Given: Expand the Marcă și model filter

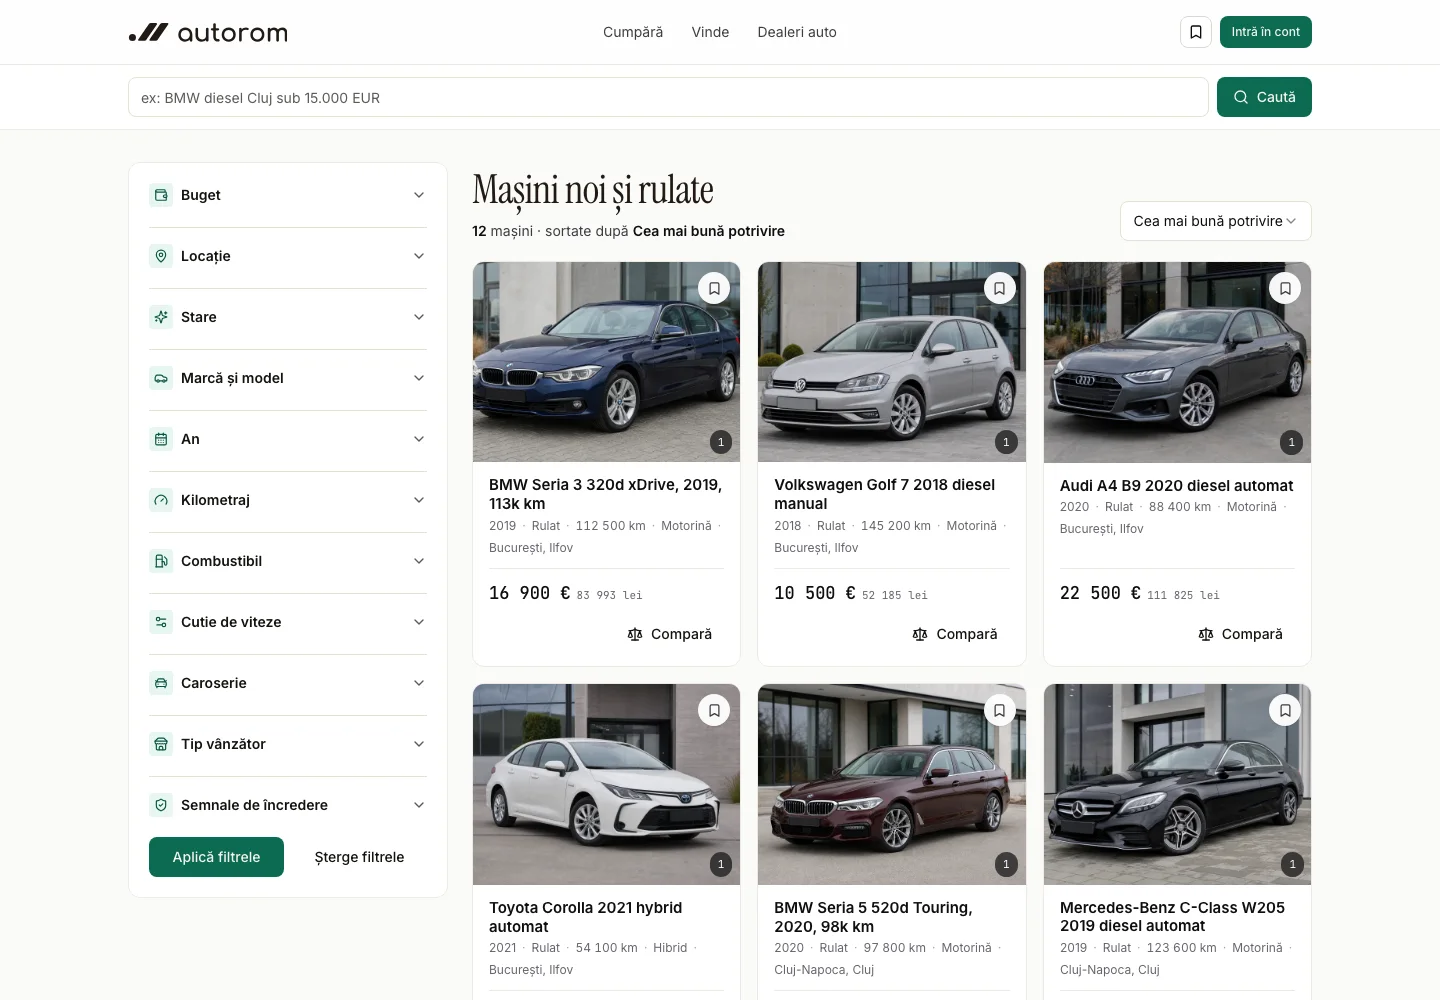Looking at the screenshot, I should coord(288,378).
